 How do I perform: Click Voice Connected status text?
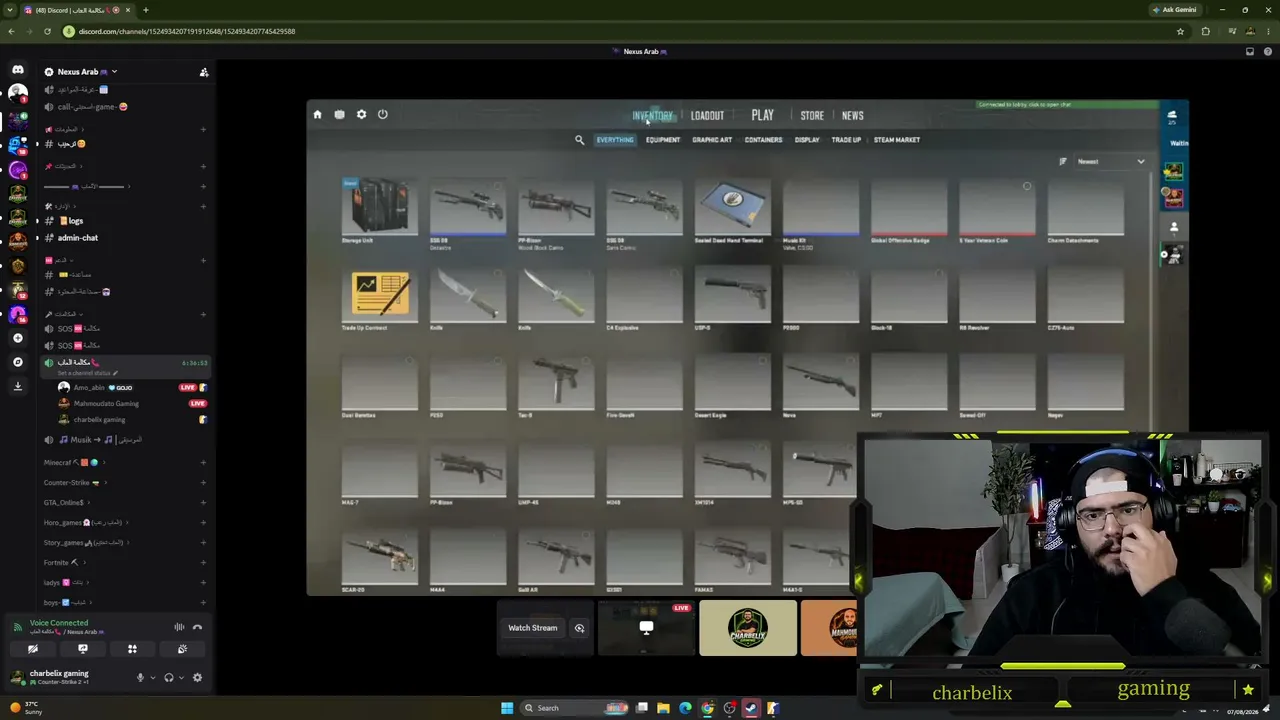coord(59,623)
